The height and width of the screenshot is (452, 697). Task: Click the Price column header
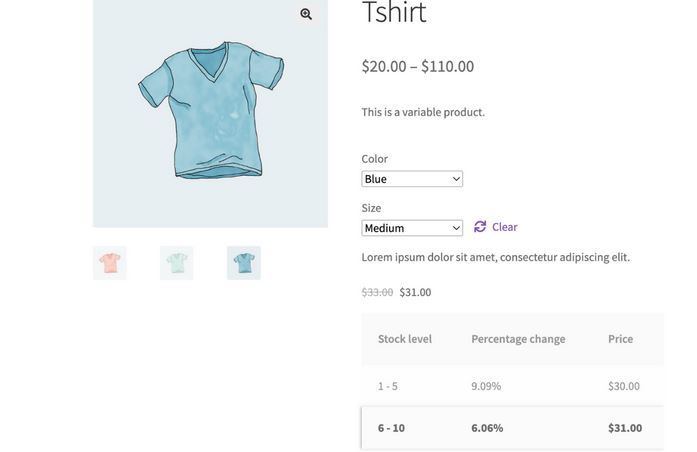click(x=621, y=339)
